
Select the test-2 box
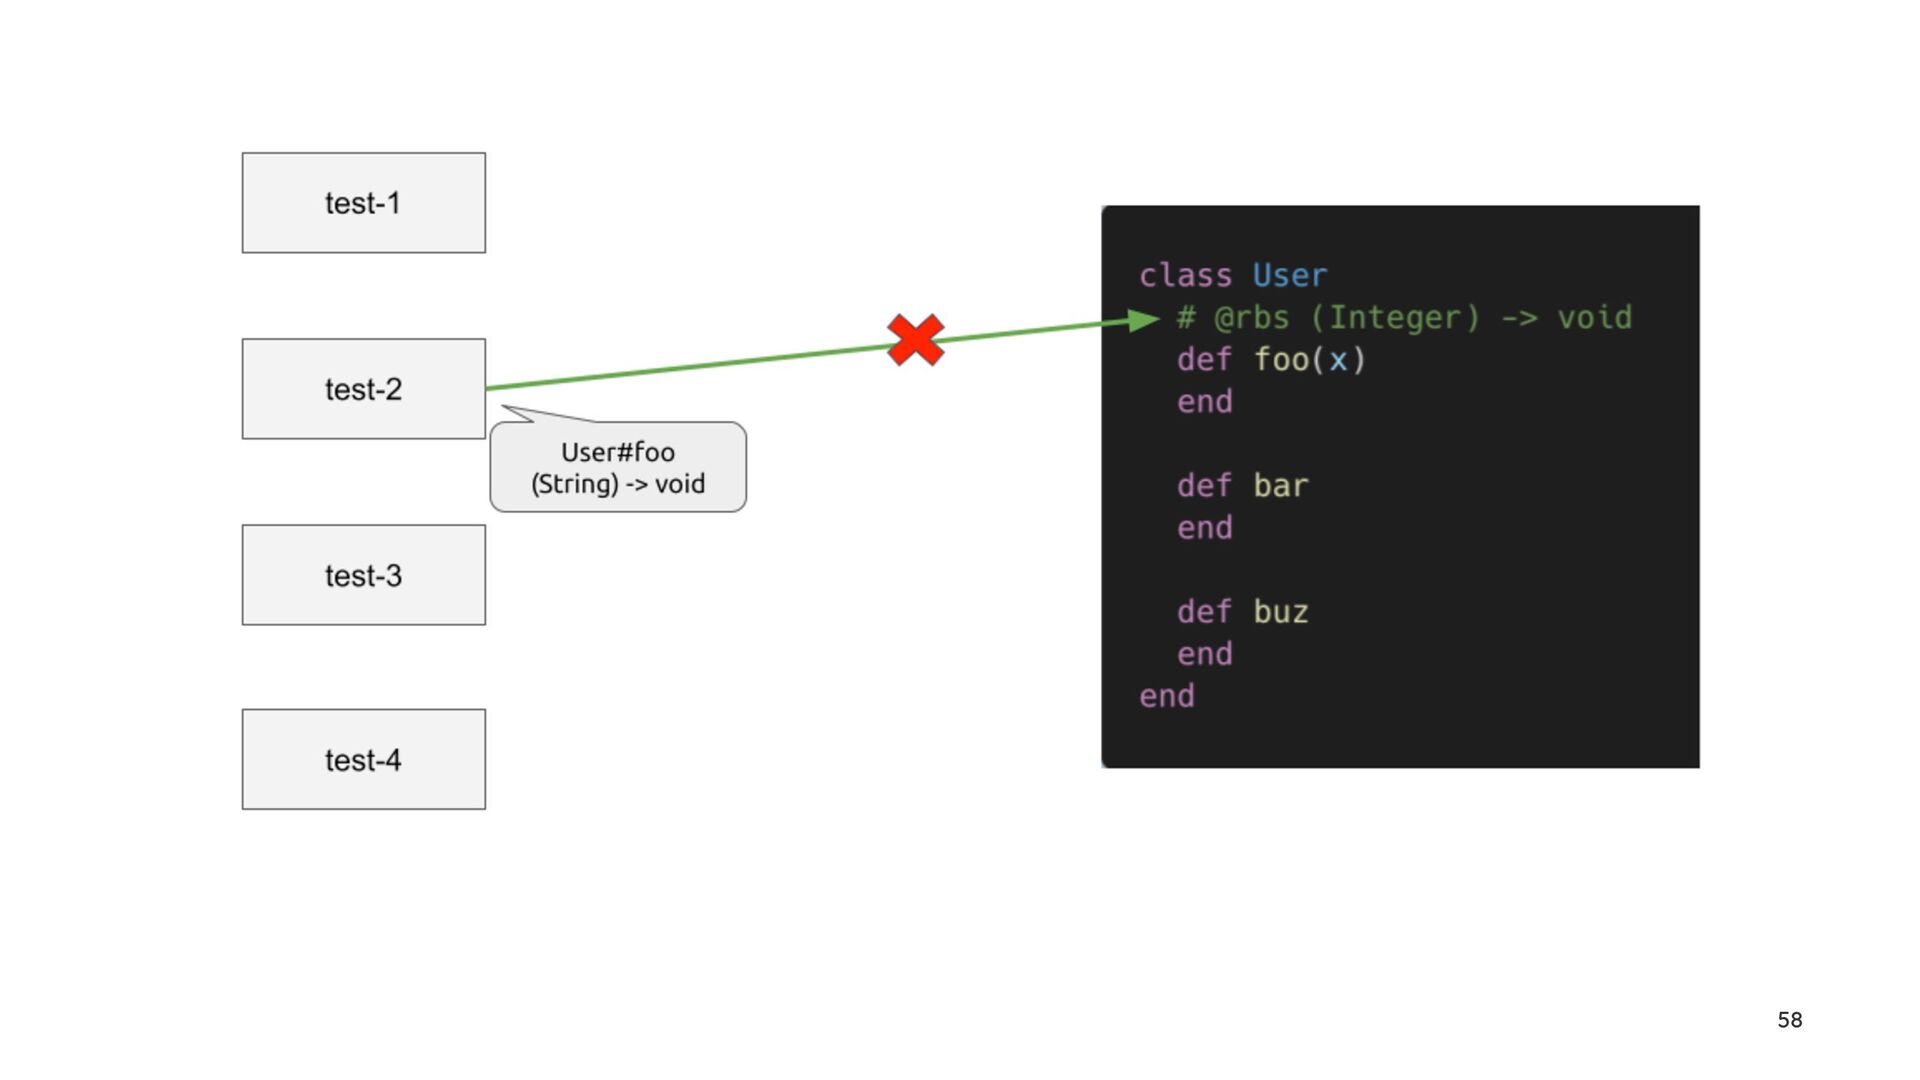pos(363,389)
